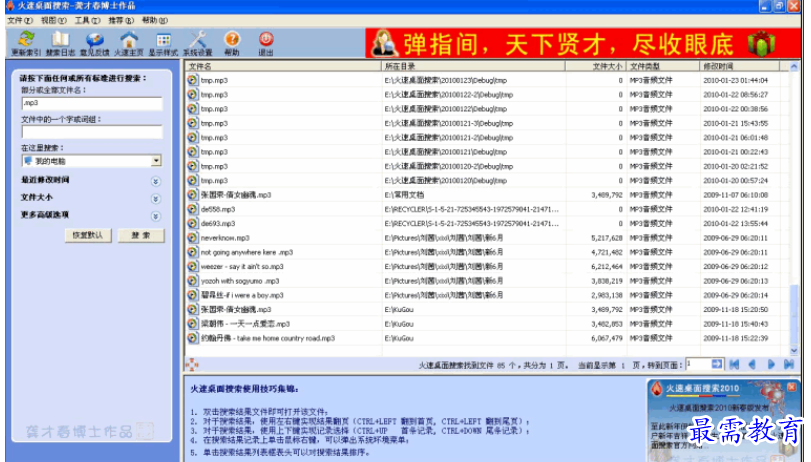Close the 火速桌面搜索2010 popup
Viewport: 811px width, 462px height.
point(791,387)
